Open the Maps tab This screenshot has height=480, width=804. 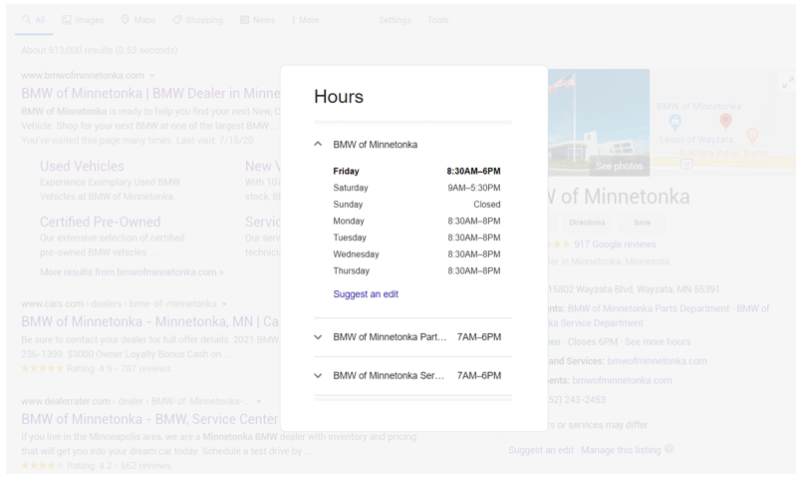[x=138, y=20]
